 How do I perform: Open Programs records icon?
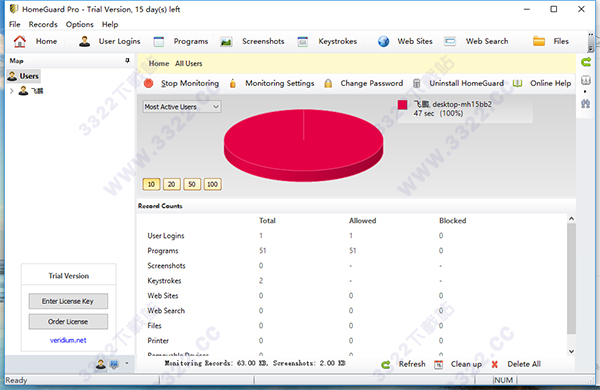(158, 41)
